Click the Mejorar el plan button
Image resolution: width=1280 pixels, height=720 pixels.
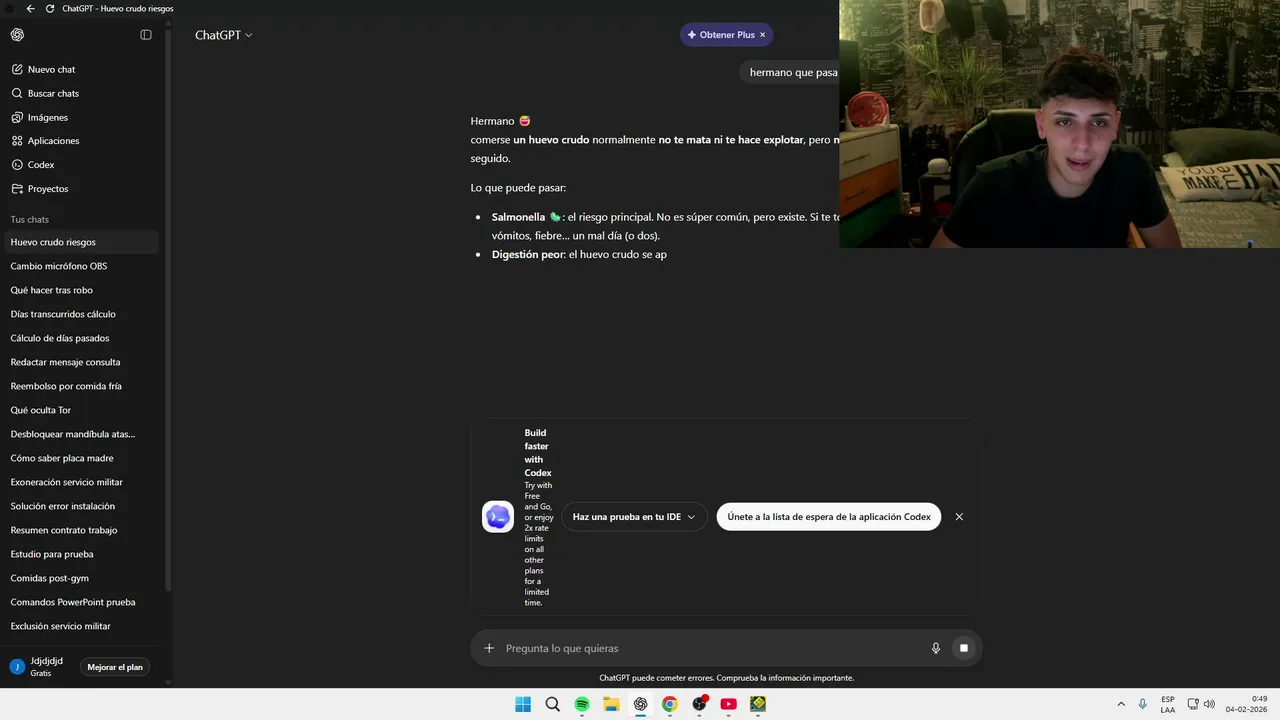point(115,667)
